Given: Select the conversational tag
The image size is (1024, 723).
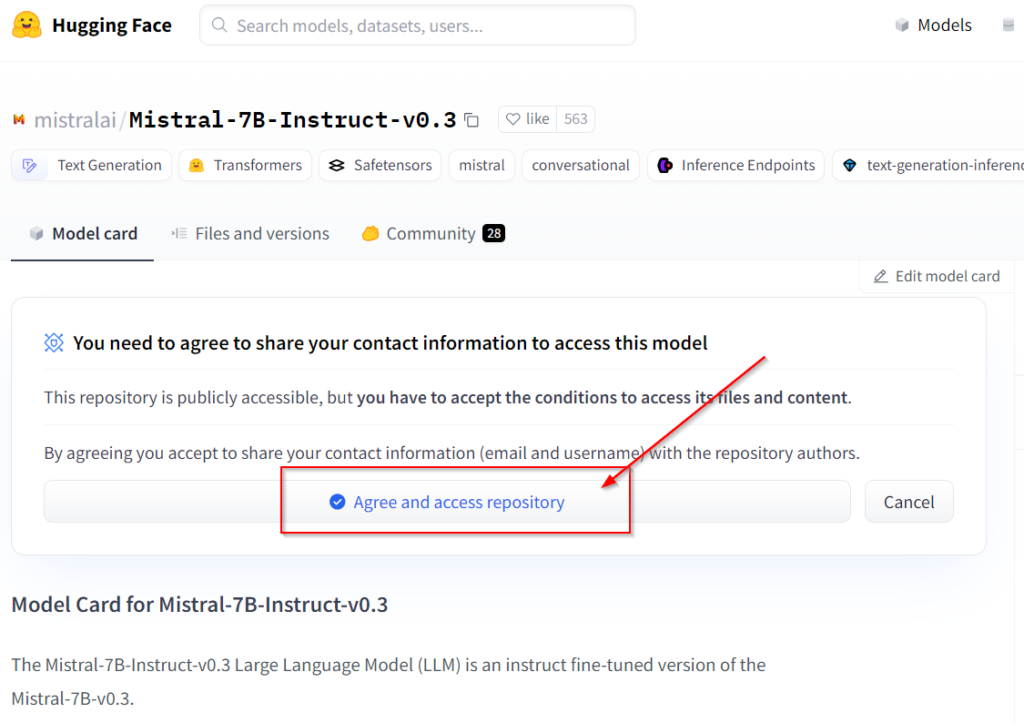Looking at the screenshot, I should pos(580,166).
